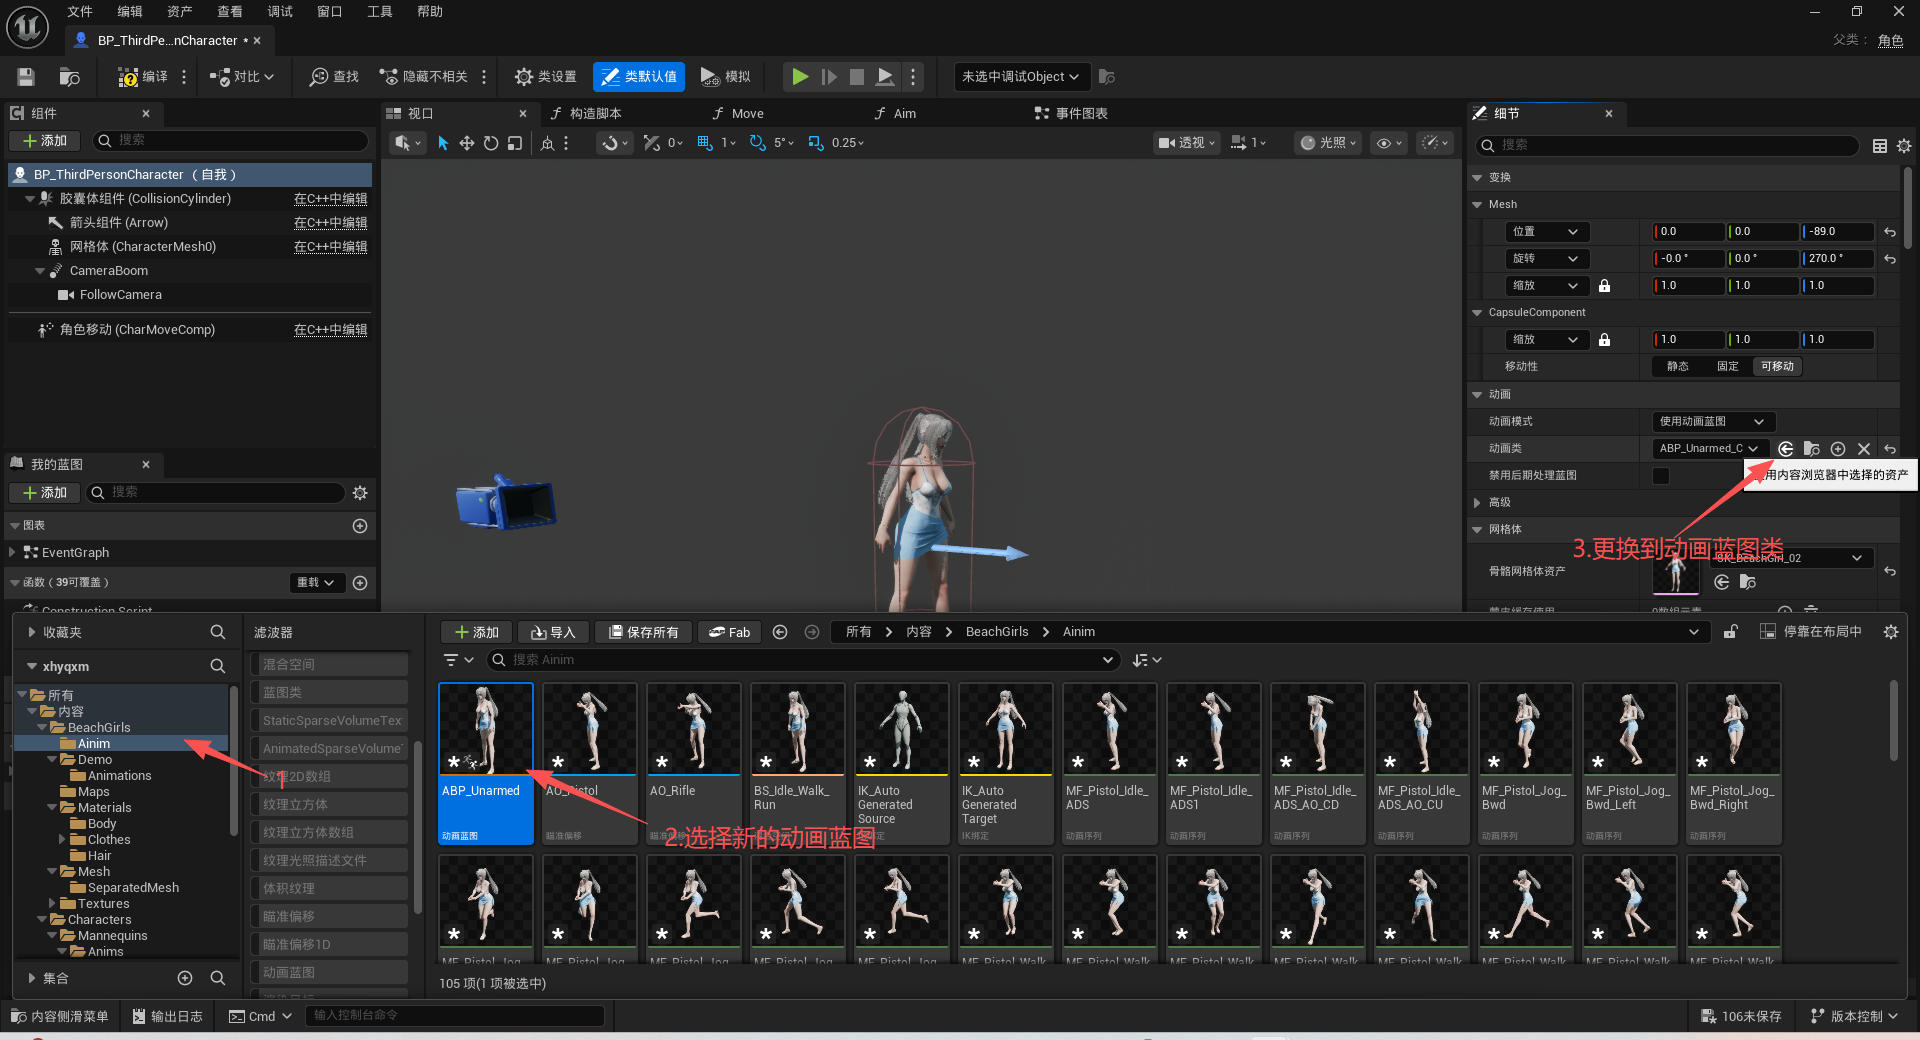Add a component with the 组件 panel 添加 button
1920x1040 pixels.
(x=45, y=141)
